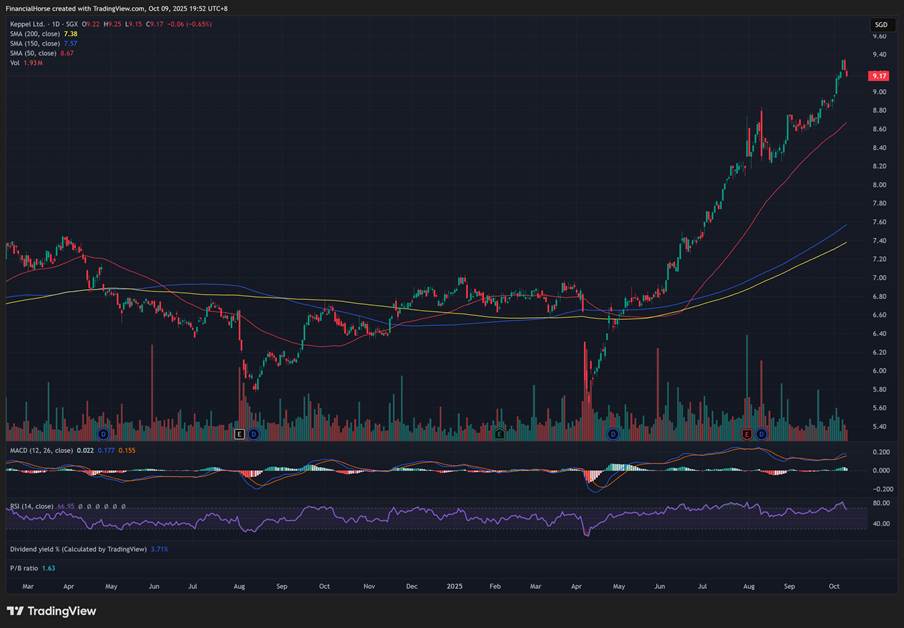Open the SGD currency selector
The height and width of the screenshot is (628, 904).
(x=880, y=24)
